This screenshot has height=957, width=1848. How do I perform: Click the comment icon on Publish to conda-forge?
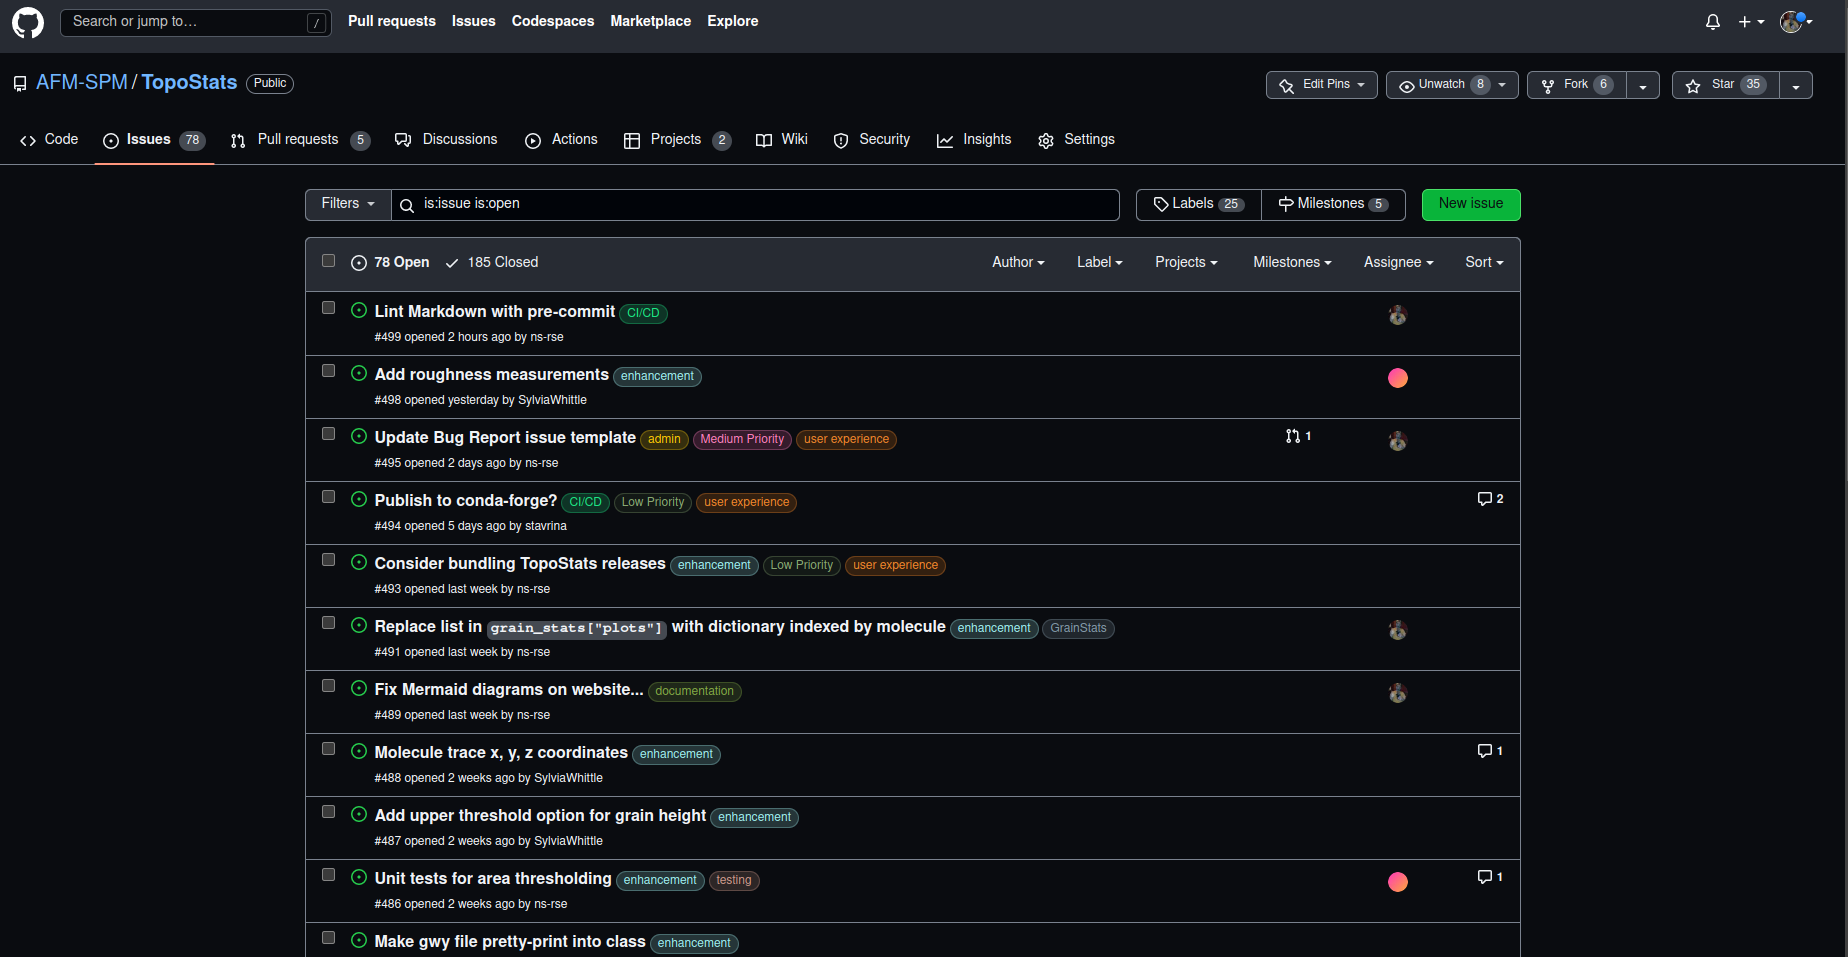tap(1484, 498)
